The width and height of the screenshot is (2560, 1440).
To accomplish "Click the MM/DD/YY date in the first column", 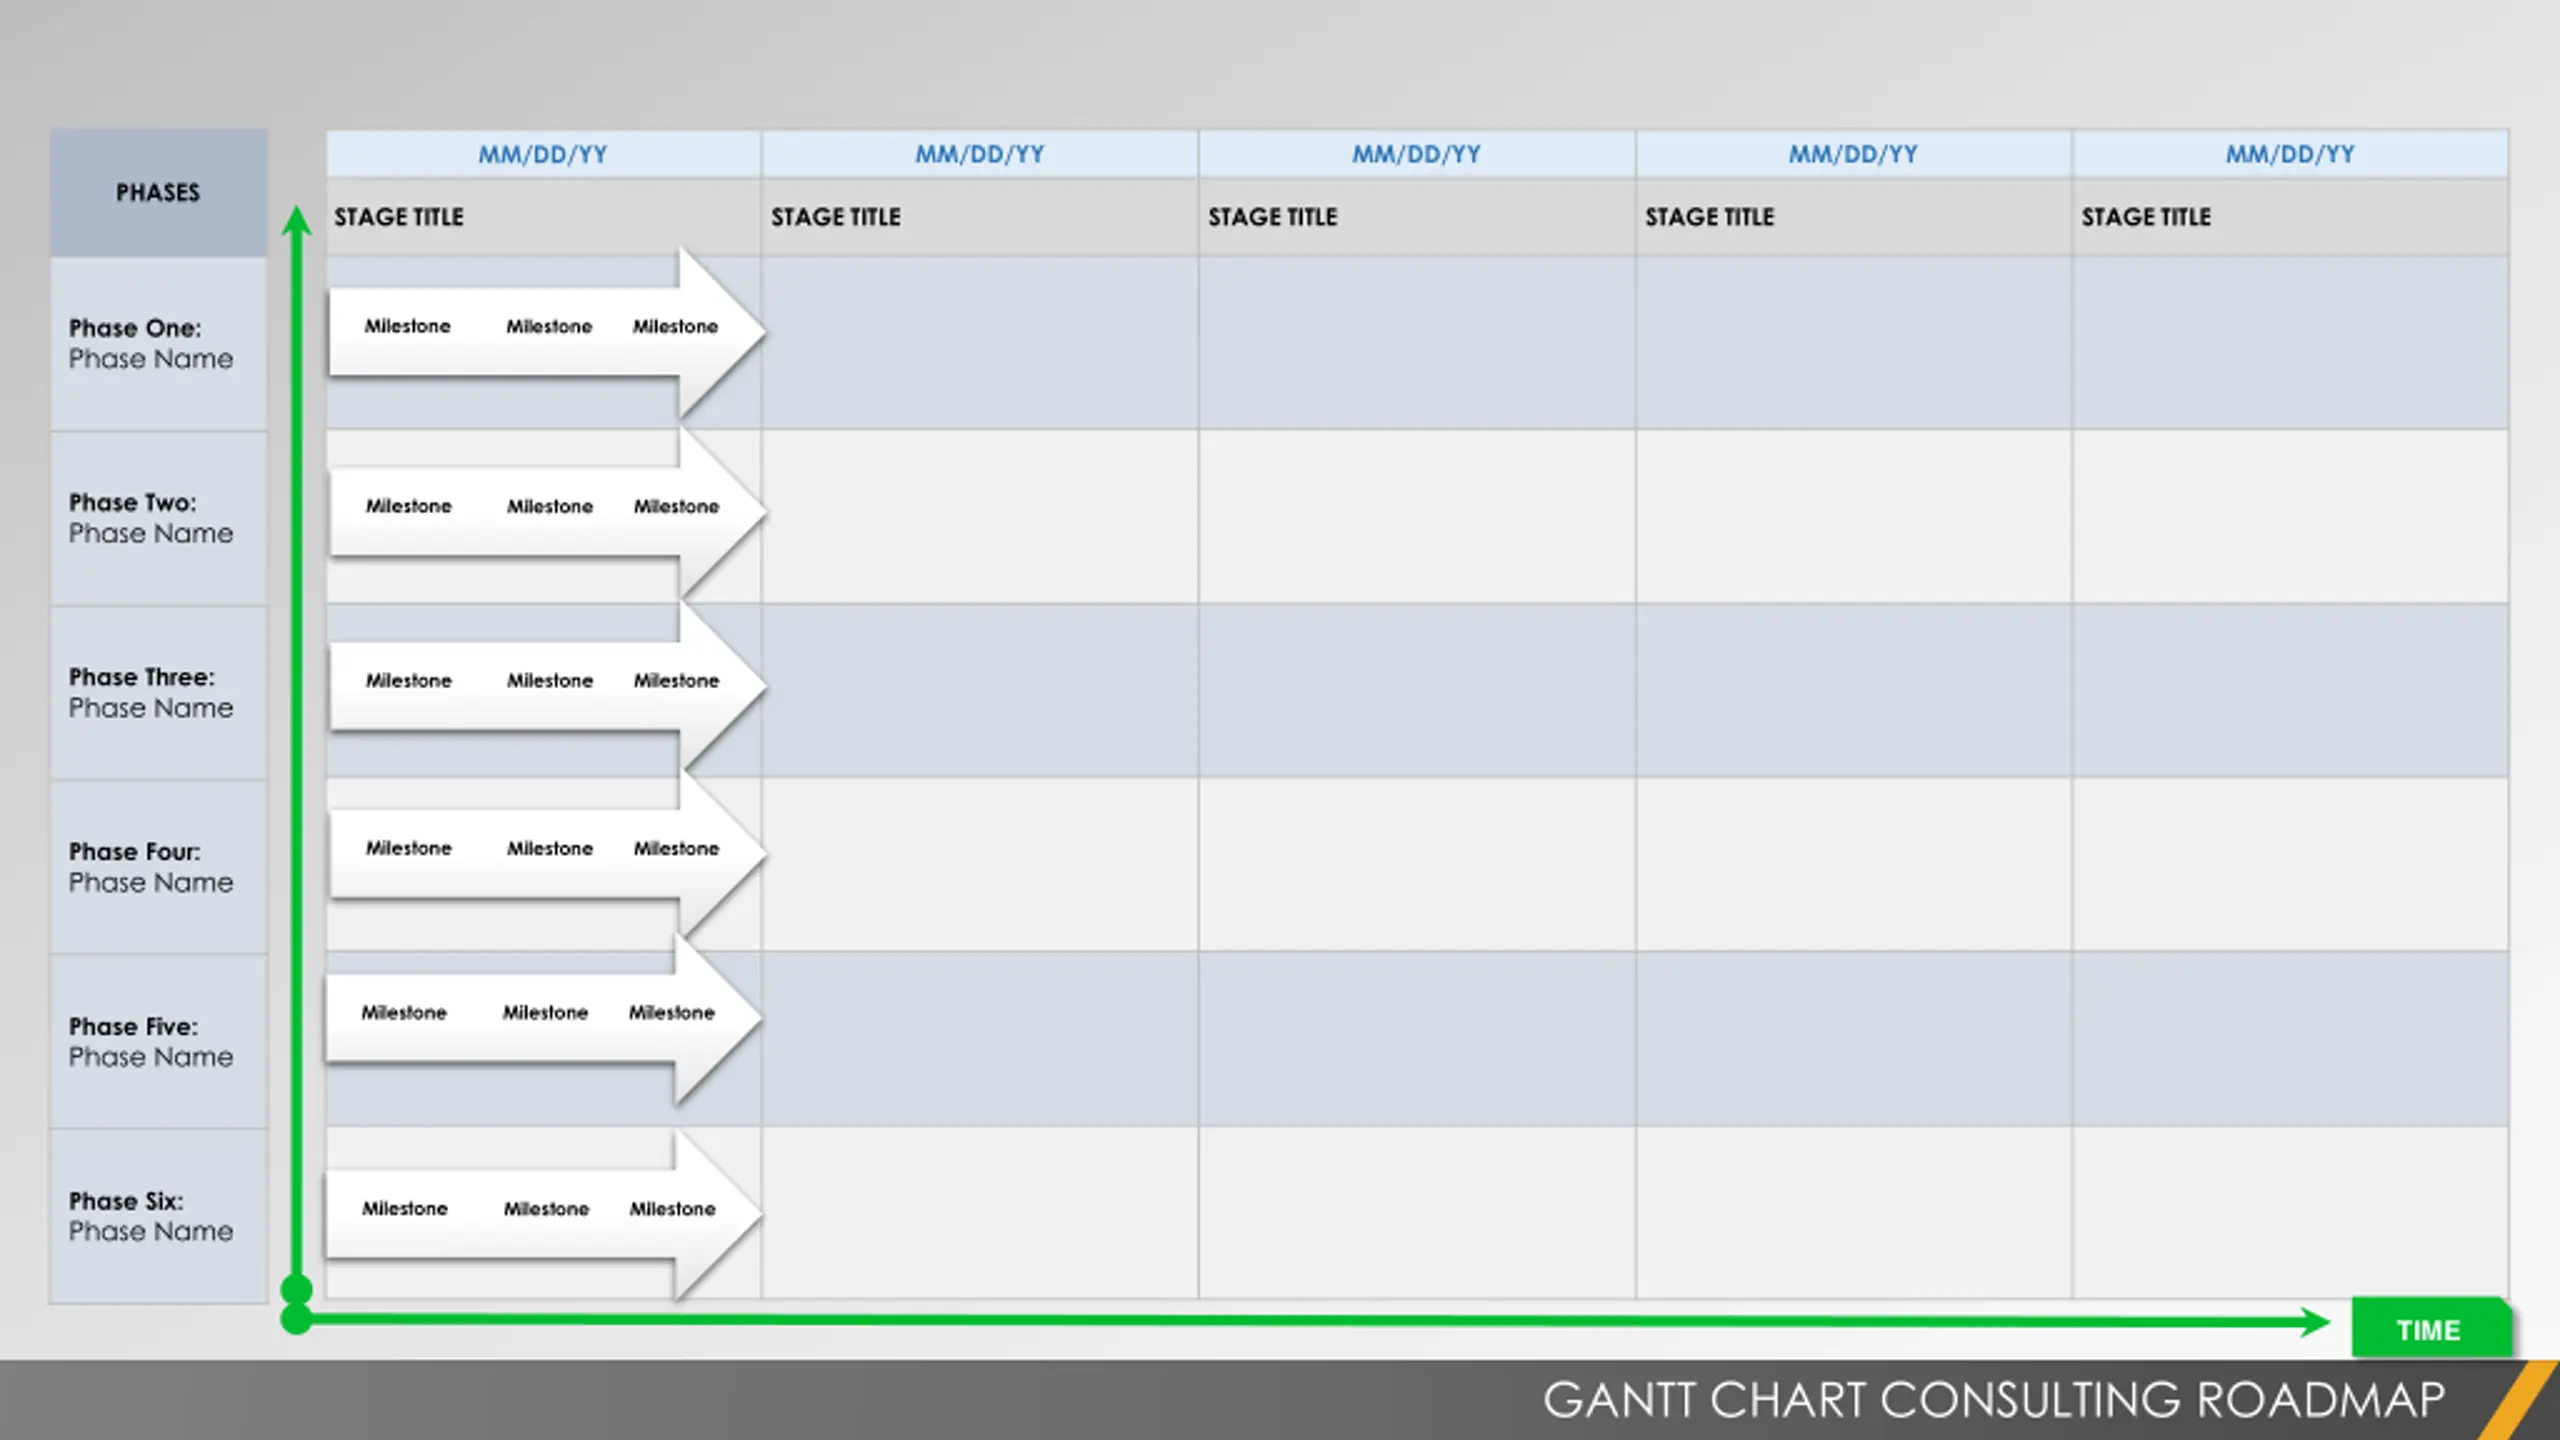I will [542, 154].
